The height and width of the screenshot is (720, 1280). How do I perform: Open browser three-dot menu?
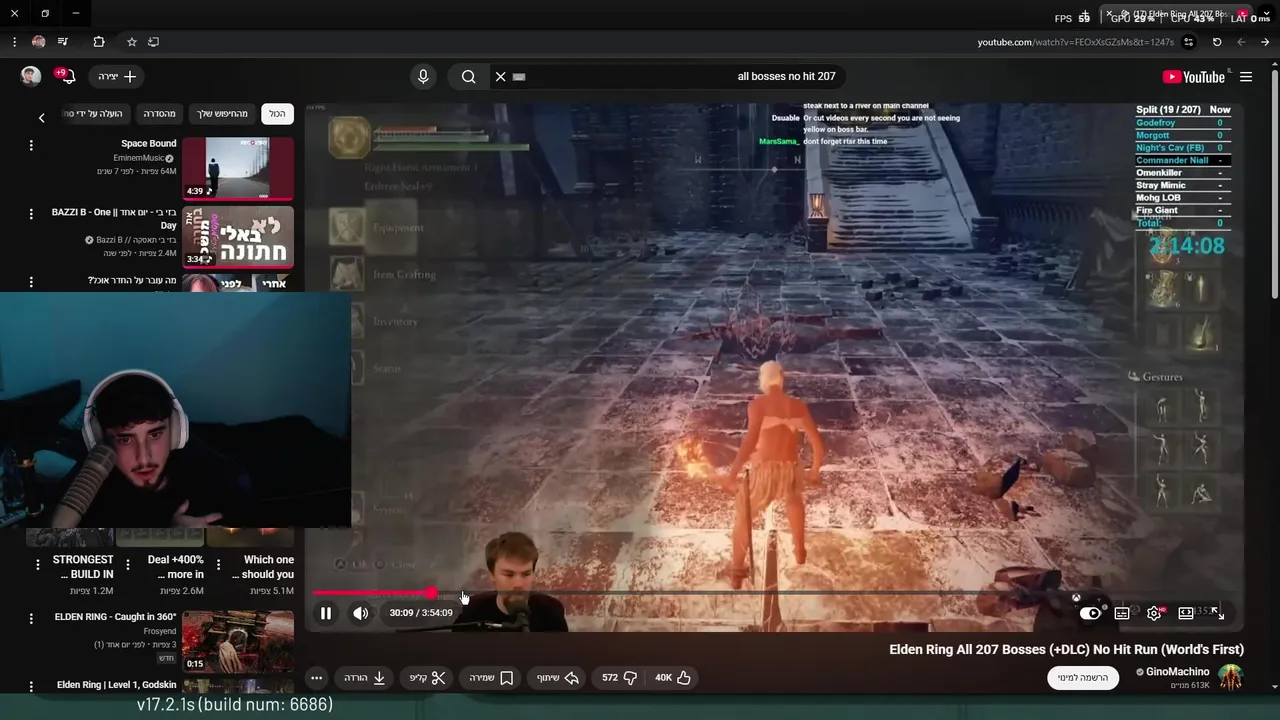tap(14, 42)
